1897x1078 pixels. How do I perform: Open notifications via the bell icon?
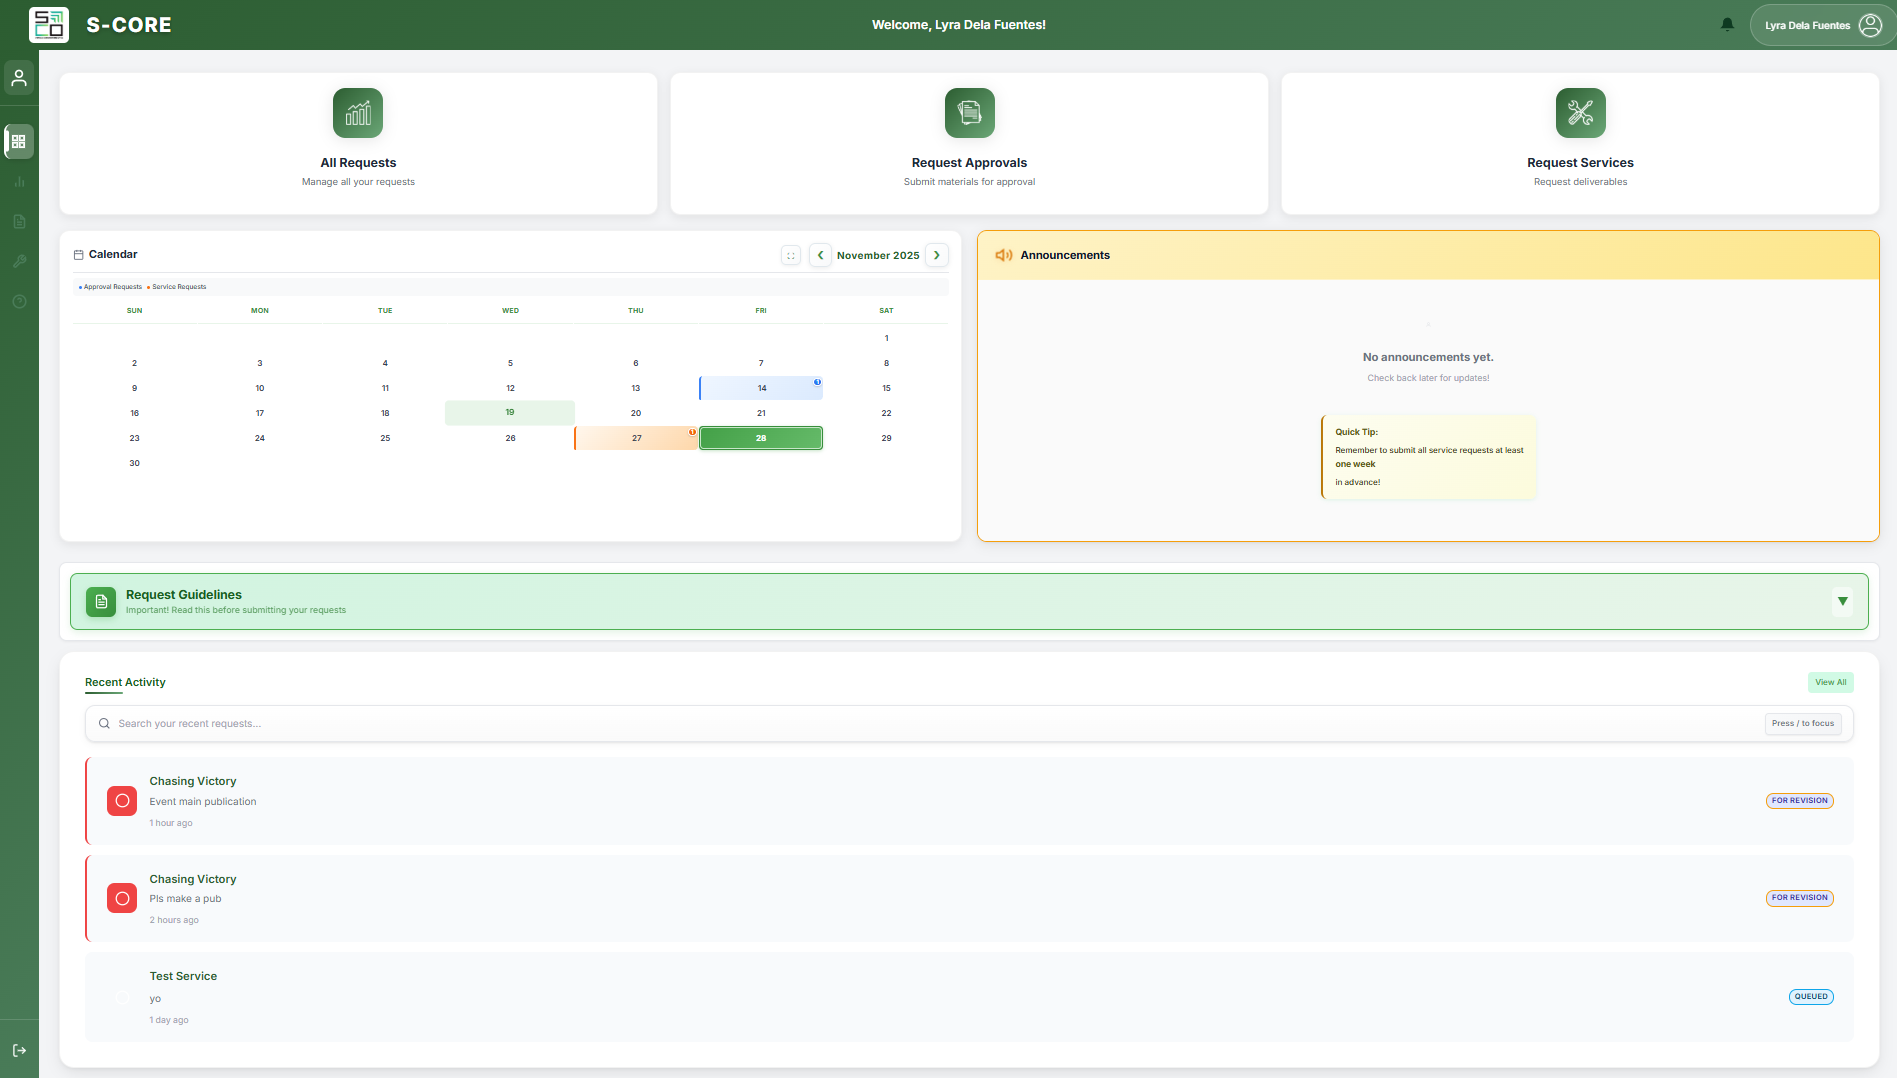point(1727,24)
